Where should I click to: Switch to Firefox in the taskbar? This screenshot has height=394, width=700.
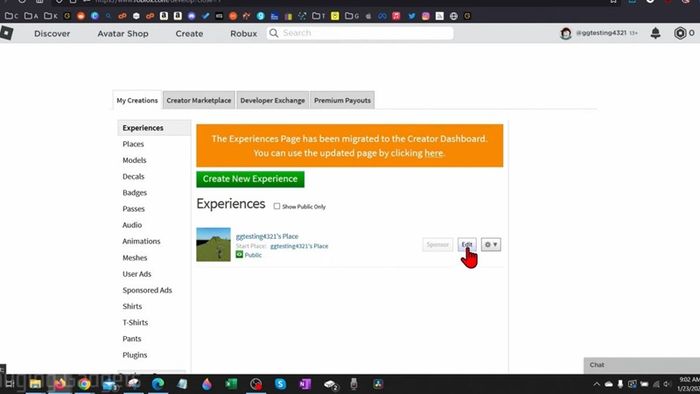pyautogui.click(x=59, y=384)
